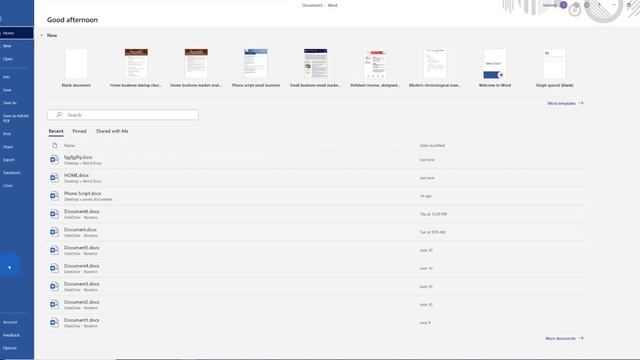Screen dimensions: 640x360
Task: Choose Modern chronological cover letter template
Action: (x=435, y=68)
